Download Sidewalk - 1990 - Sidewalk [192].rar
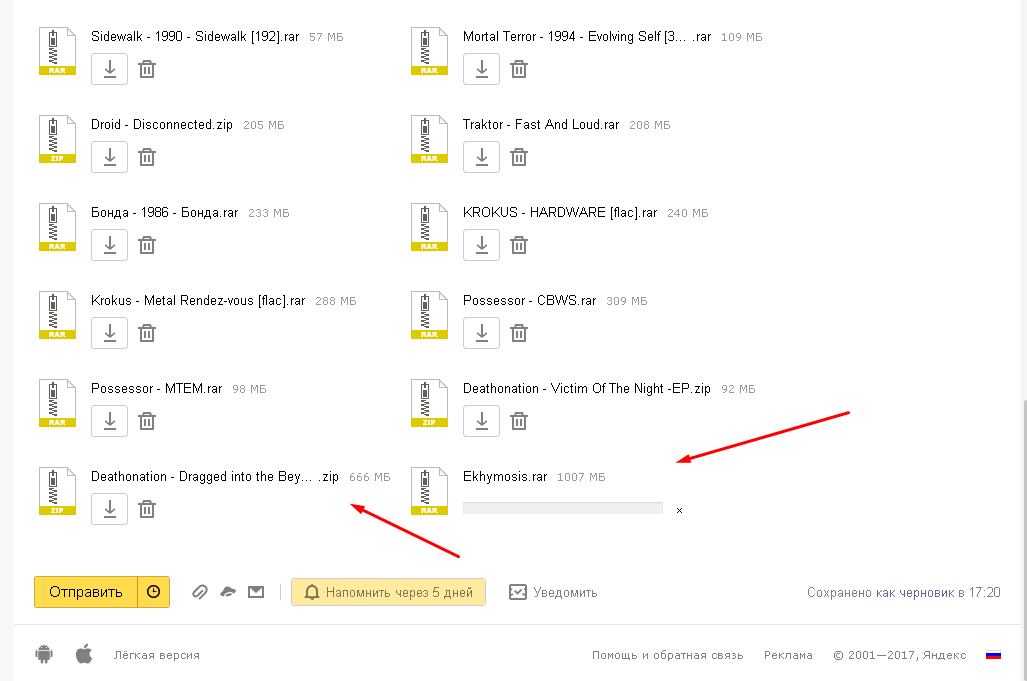The image size is (1027, 681). coord(109,69)
